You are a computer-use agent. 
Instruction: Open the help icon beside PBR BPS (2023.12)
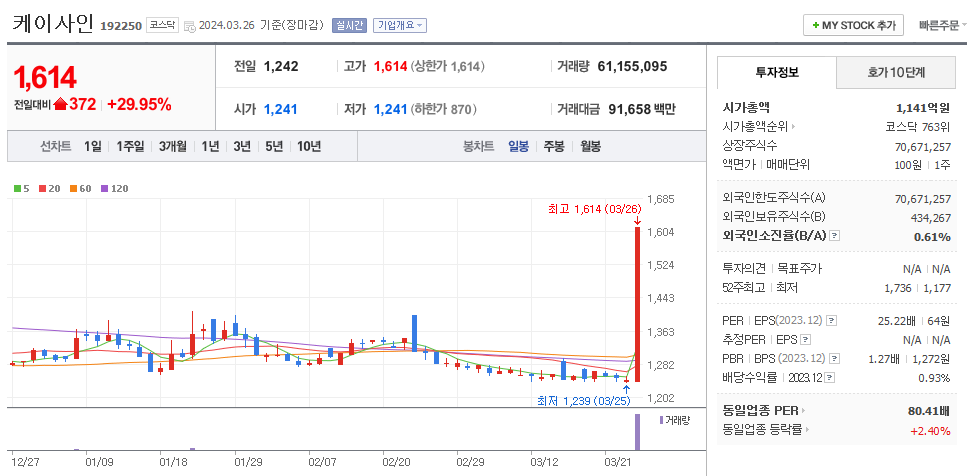[x=835, y=359]
